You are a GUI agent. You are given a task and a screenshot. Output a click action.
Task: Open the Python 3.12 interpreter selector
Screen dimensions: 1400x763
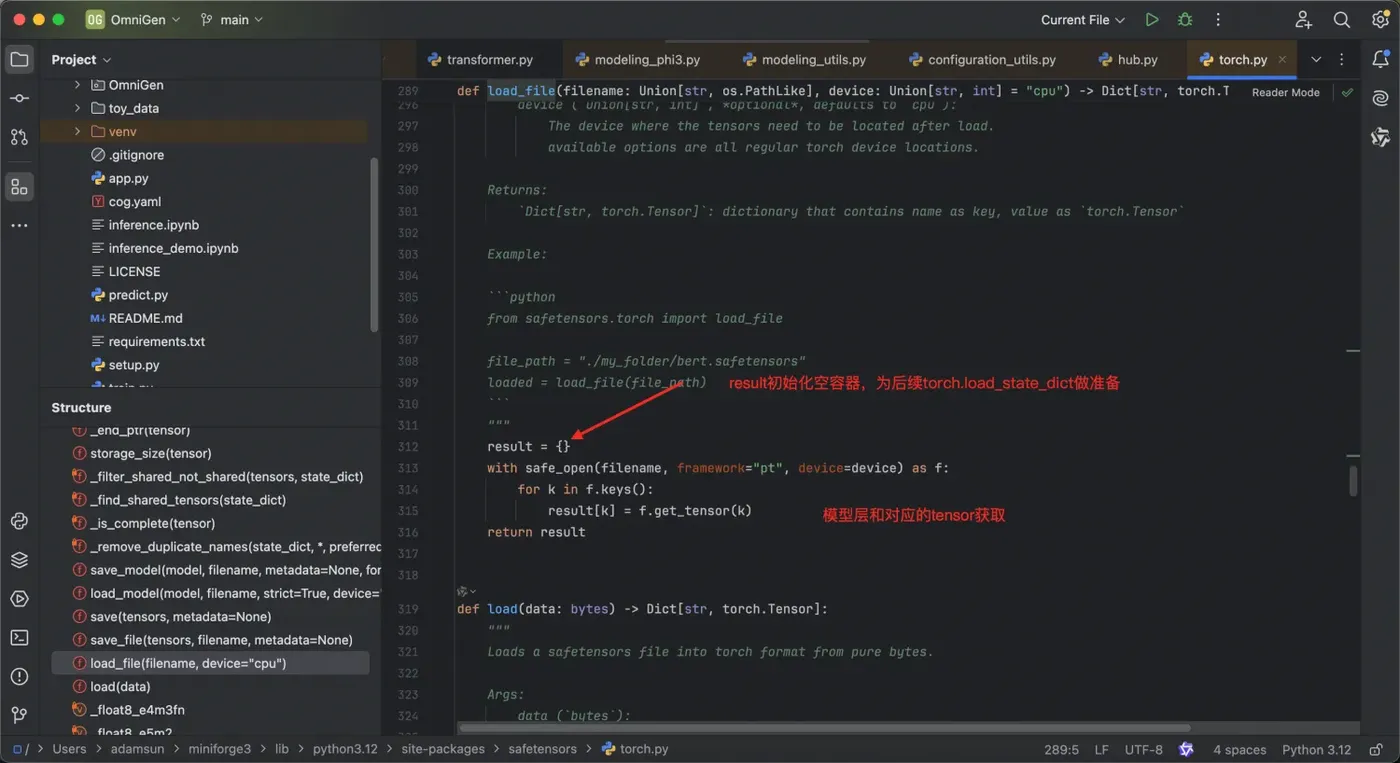tap(1316, 749)
